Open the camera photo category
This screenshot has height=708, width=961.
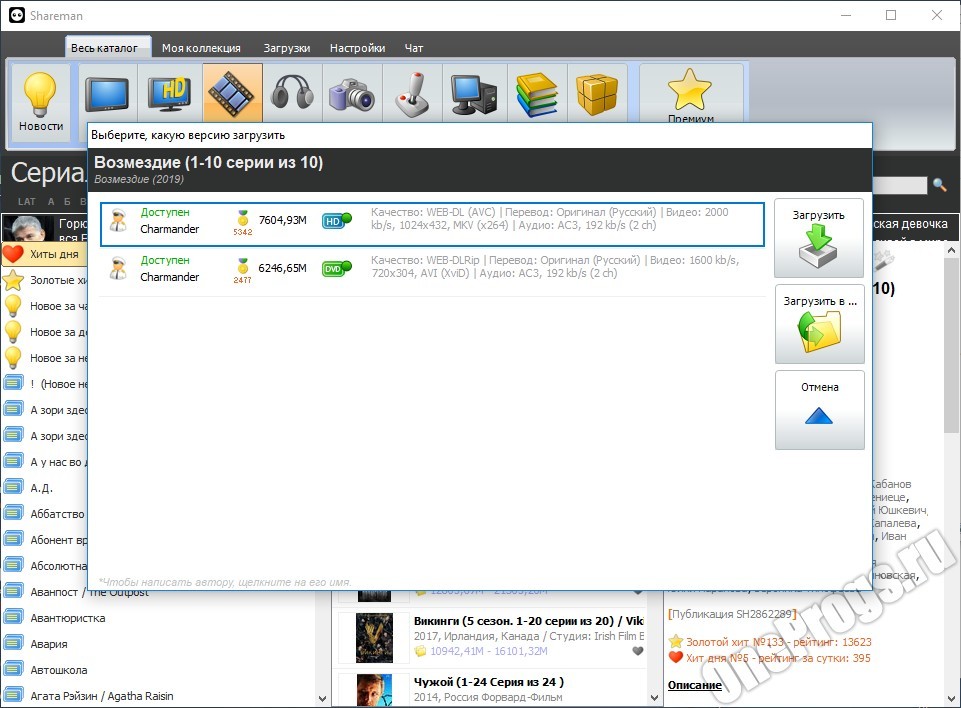352,93
